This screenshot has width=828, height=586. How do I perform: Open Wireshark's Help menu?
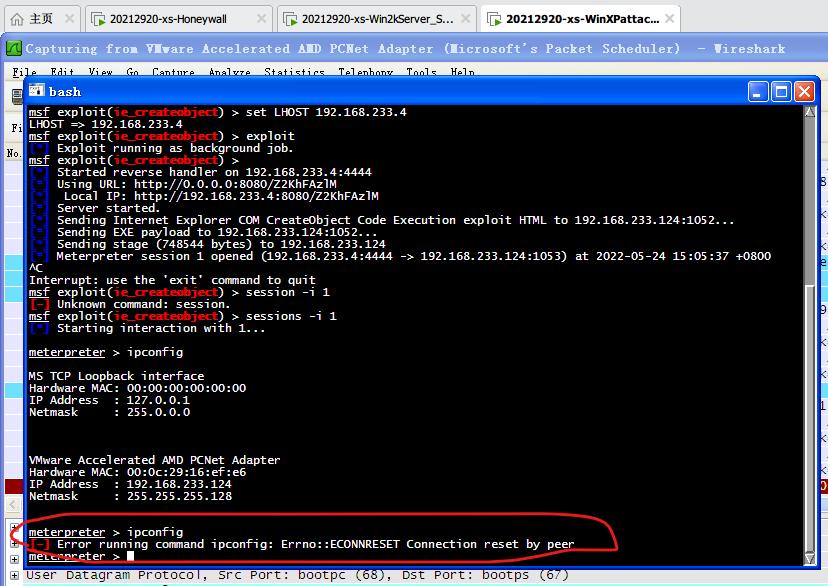coord(463,72)
